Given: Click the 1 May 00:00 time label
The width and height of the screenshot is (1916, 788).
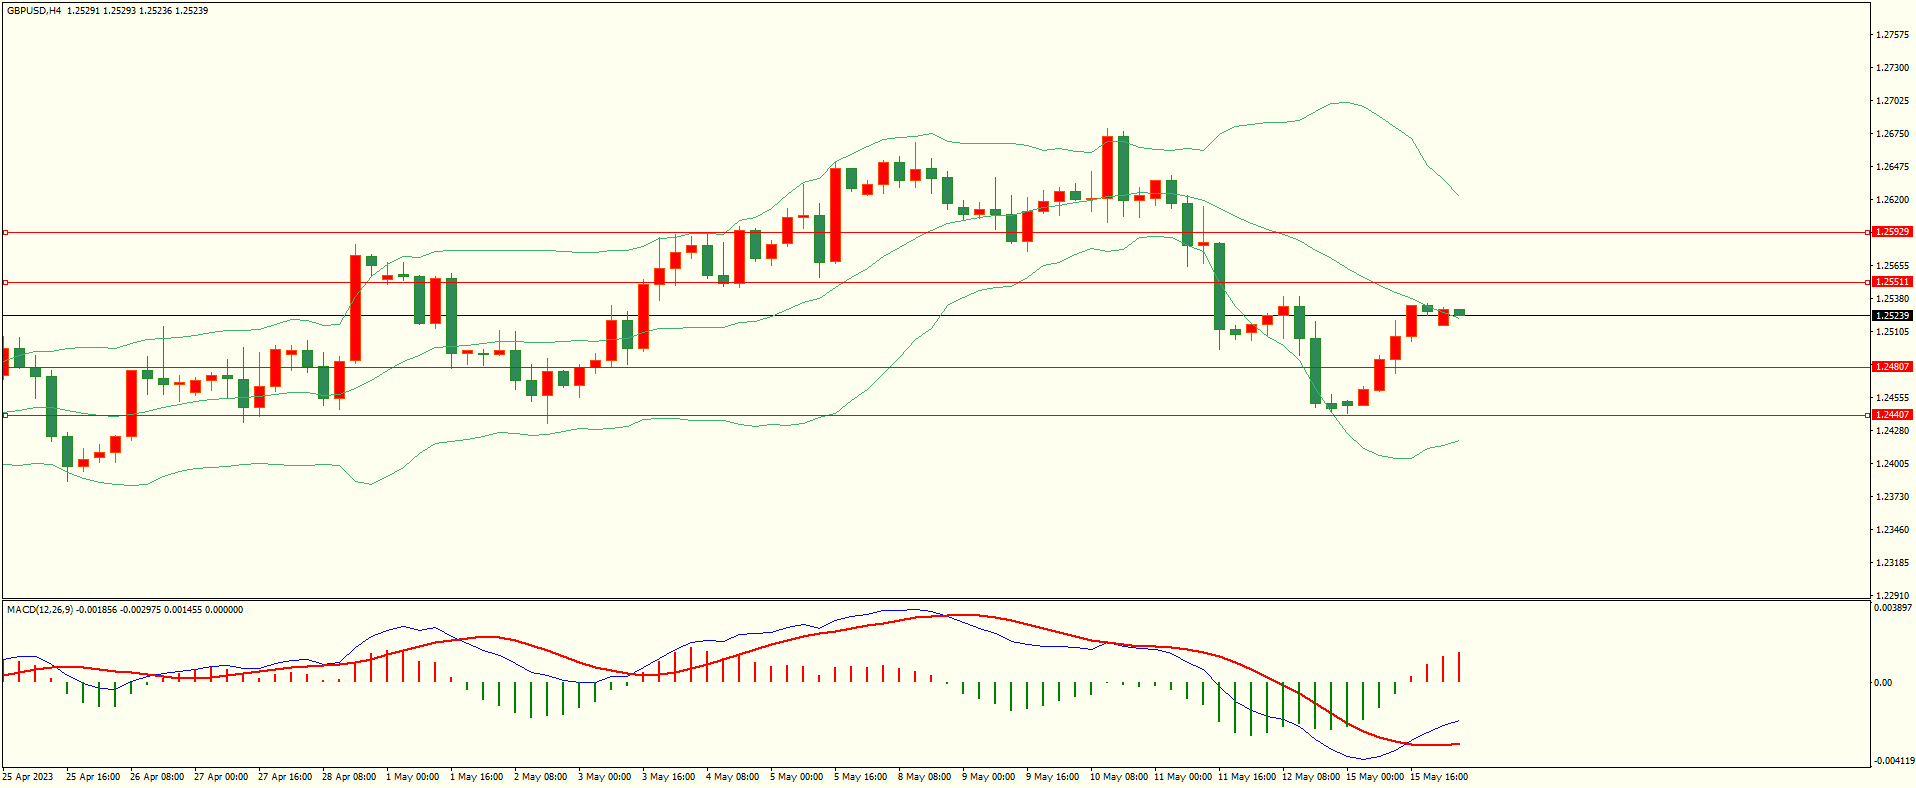Looking at the screenshot, I should [412, 777].
